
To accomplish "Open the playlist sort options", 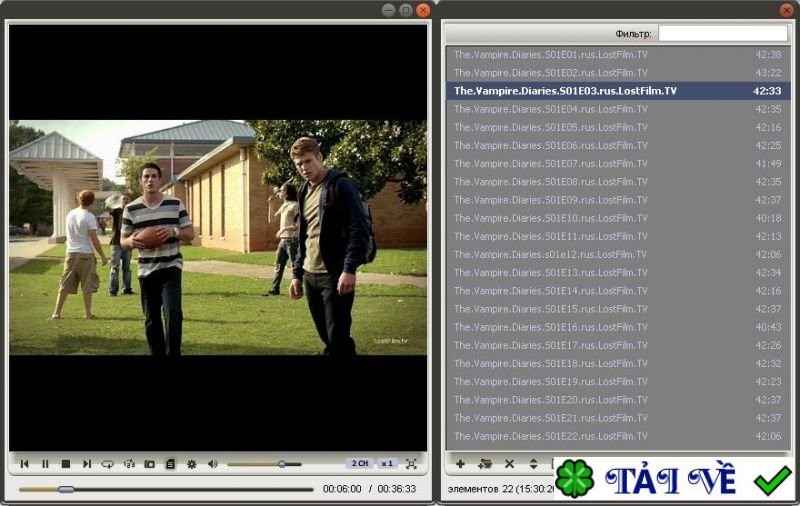I will point(533,464).
